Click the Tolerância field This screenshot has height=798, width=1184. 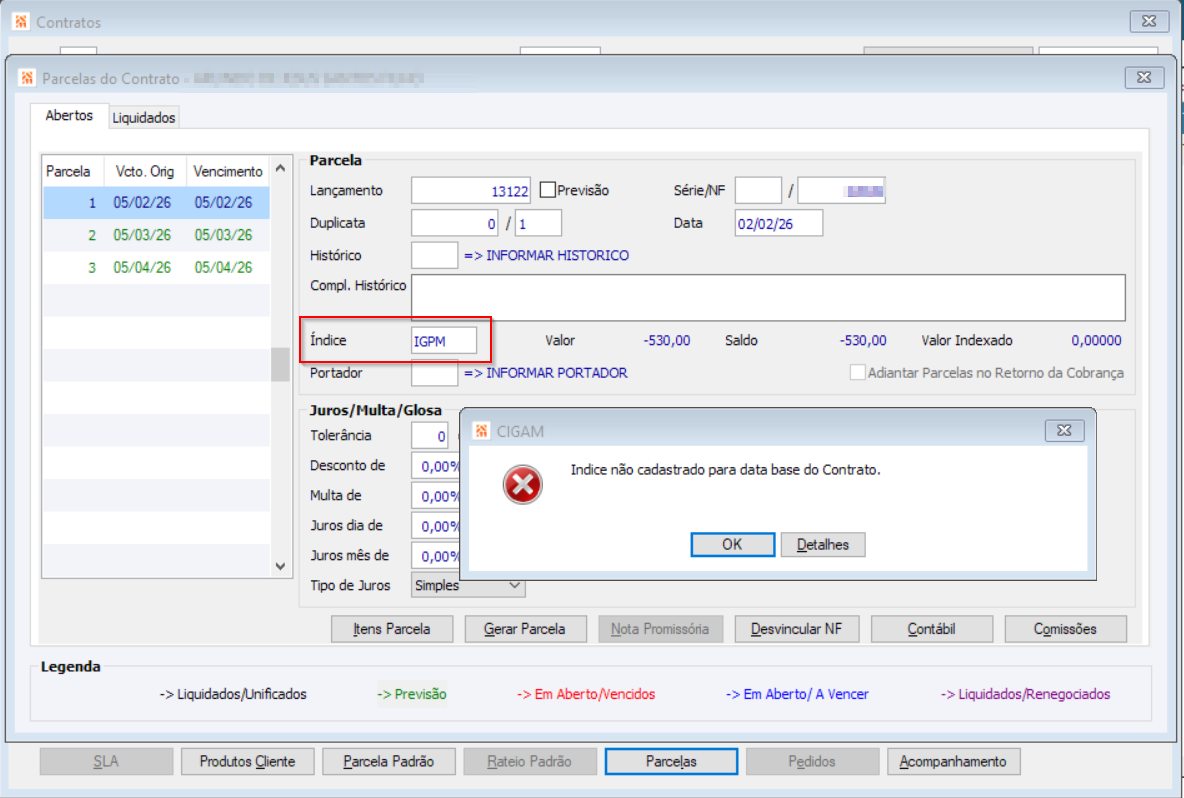430,436
